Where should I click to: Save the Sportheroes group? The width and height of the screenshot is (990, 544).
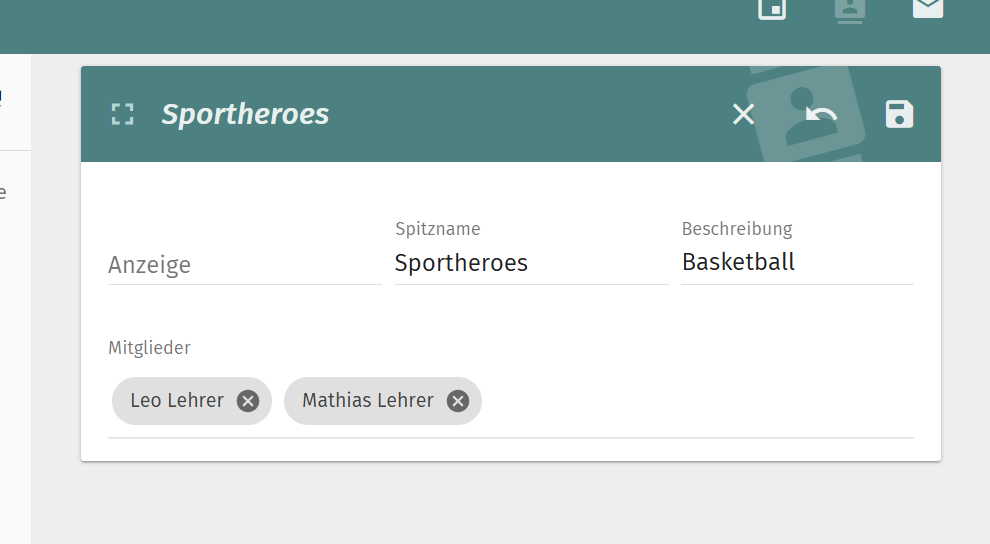tap(899, 114)
